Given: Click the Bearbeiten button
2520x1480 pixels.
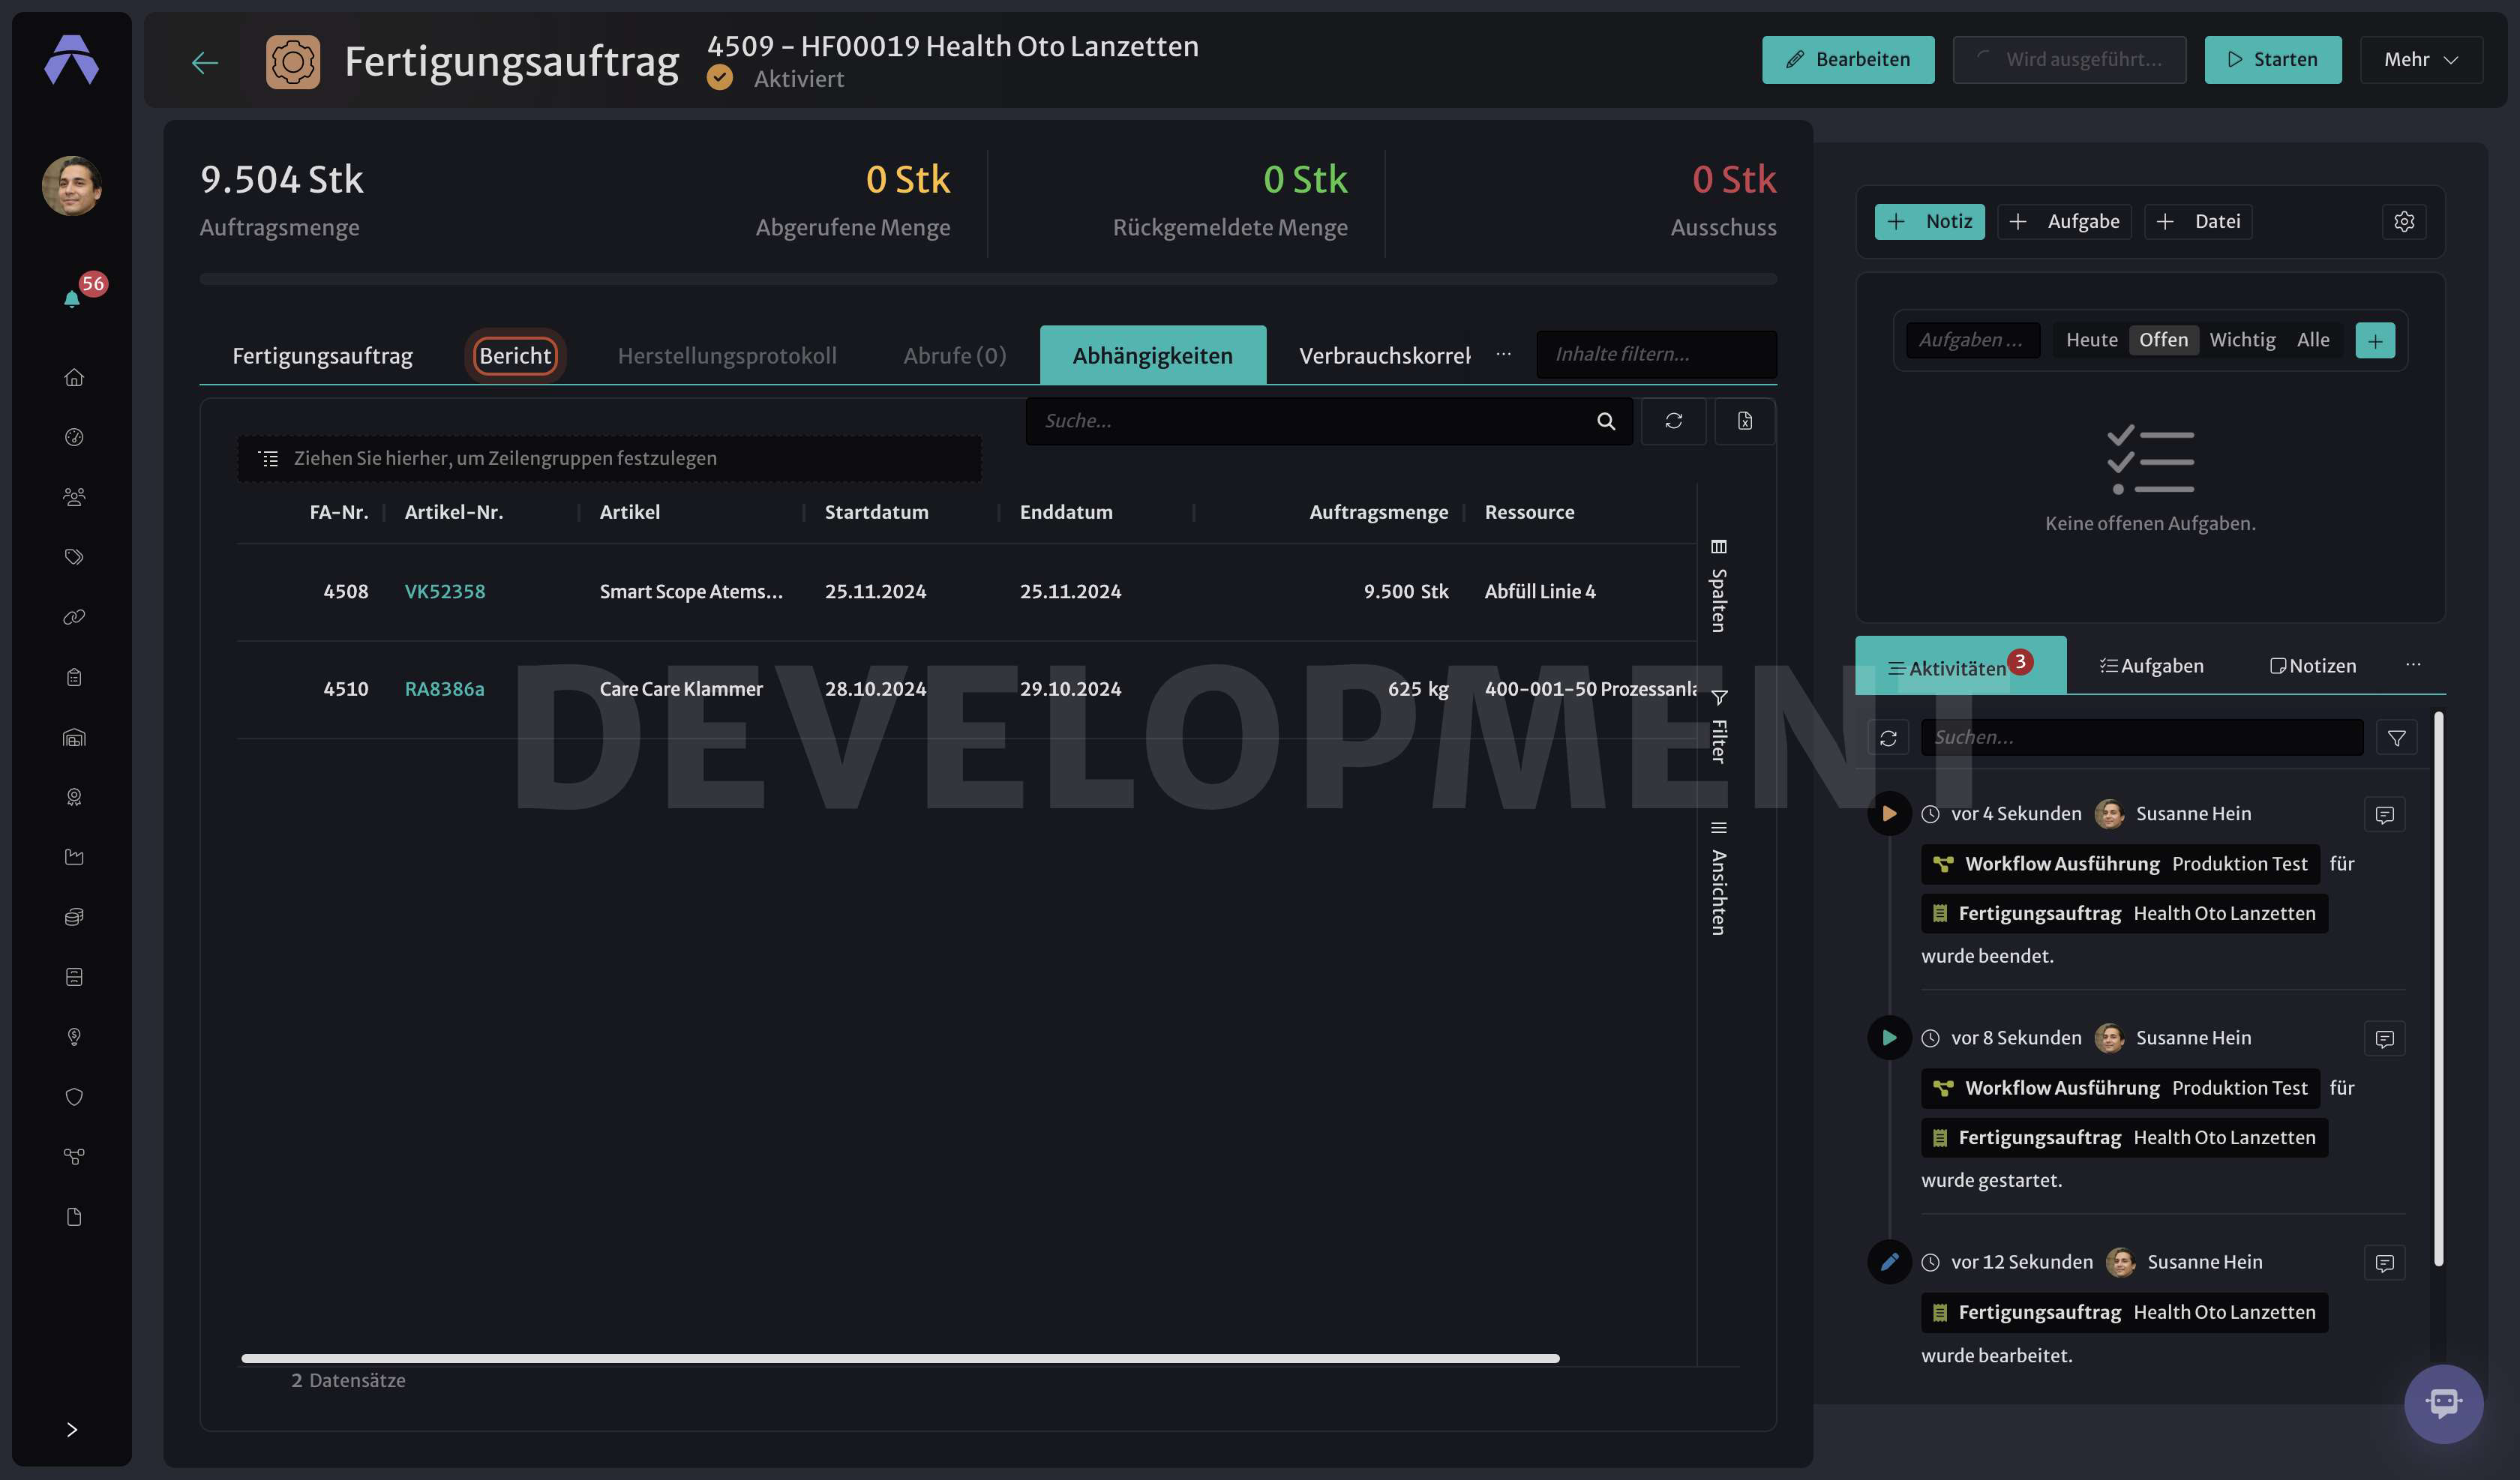Looking at the screenshot, I should coord(1848,60).
